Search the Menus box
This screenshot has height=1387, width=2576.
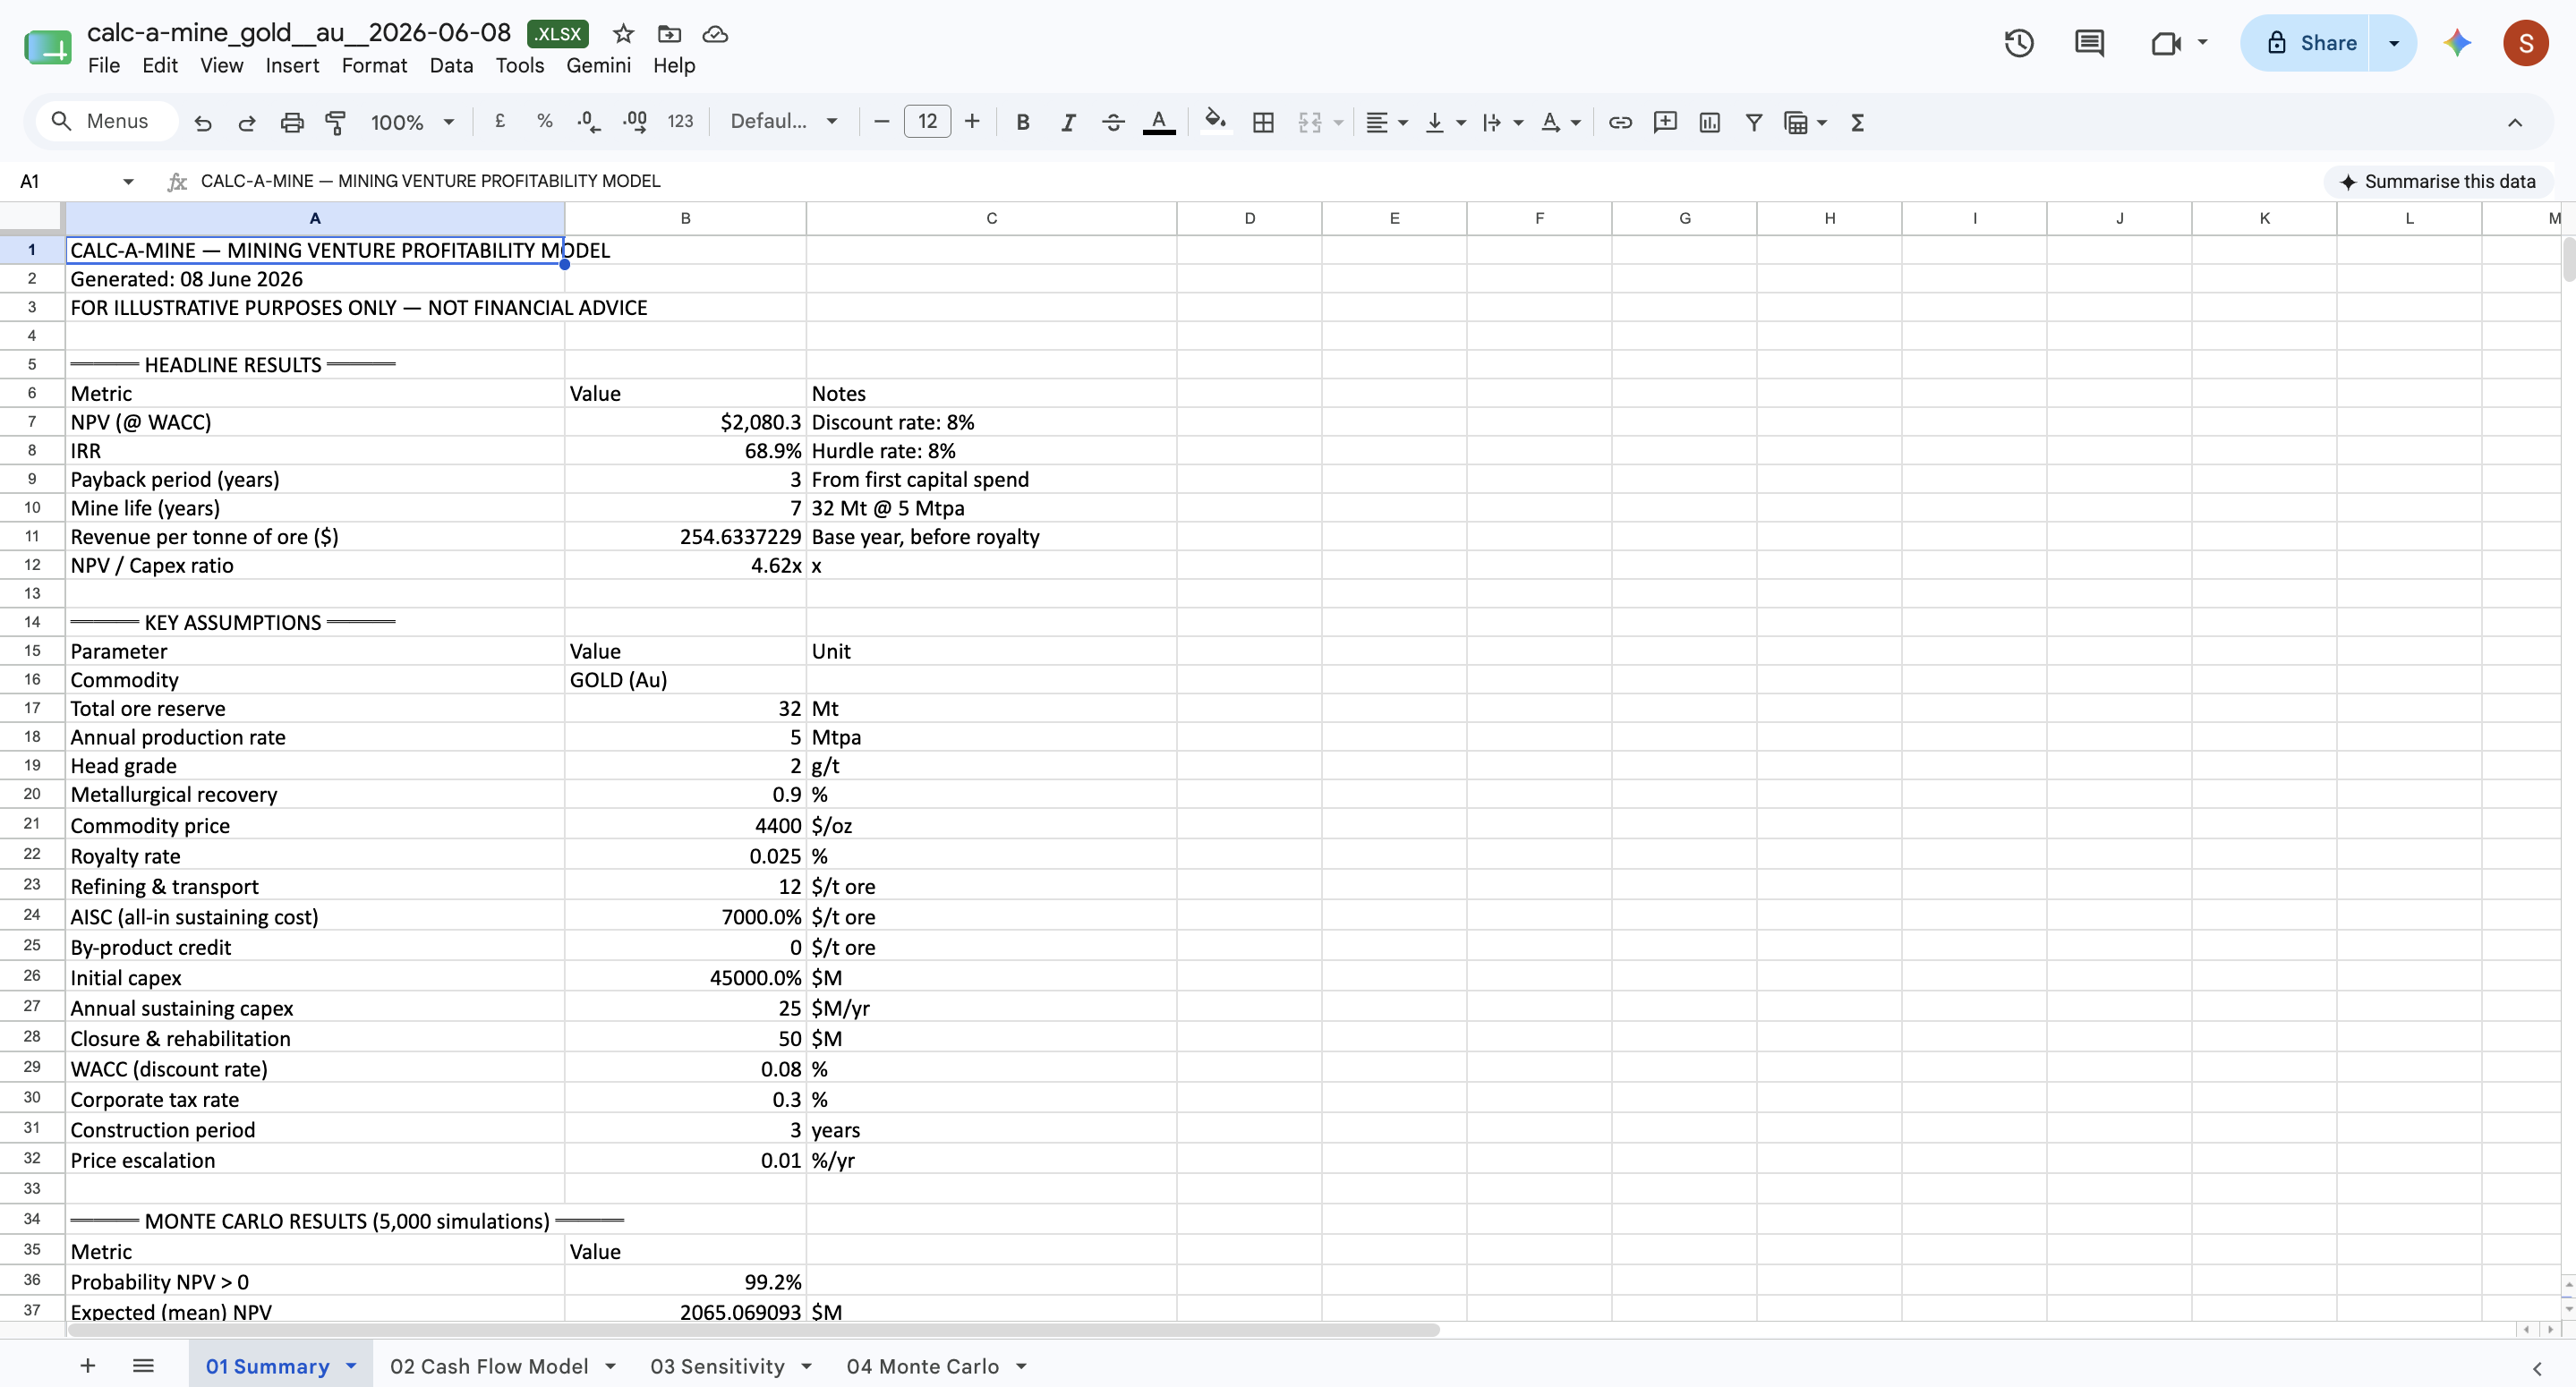[x=107, y=122]
